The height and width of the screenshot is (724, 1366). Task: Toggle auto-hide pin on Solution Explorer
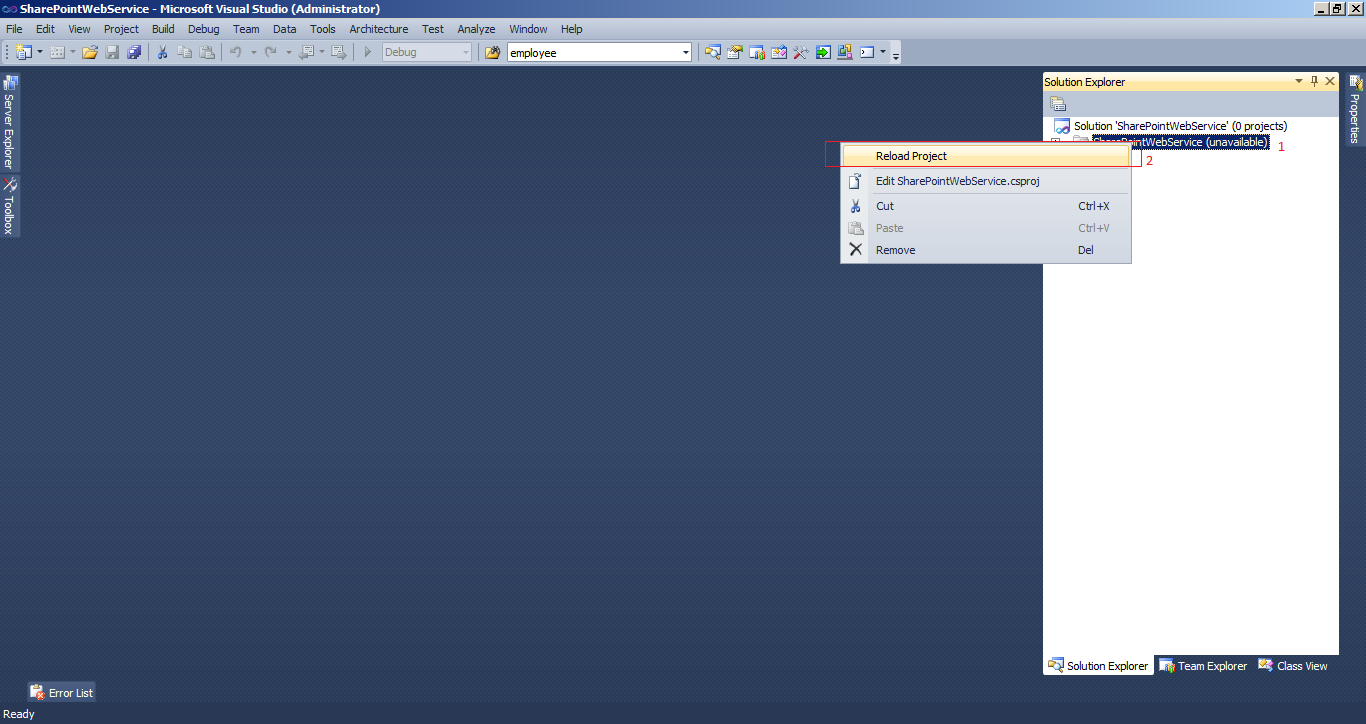(1314, 81)
